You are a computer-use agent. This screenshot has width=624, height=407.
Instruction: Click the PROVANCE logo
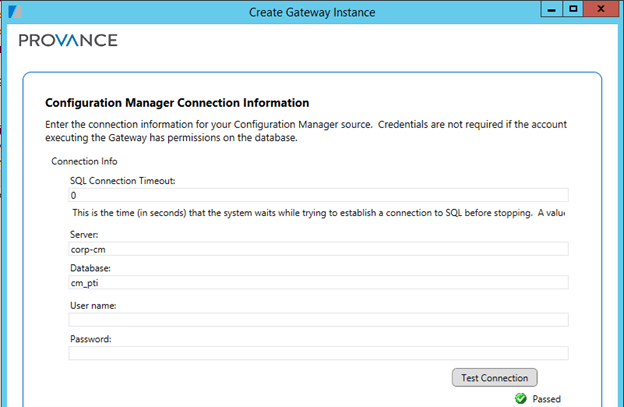68,40
